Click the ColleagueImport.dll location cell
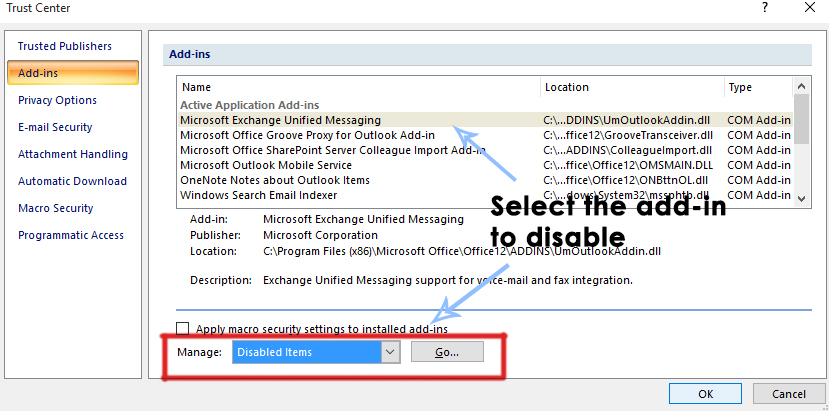829x411 pixels. (628, 150)
